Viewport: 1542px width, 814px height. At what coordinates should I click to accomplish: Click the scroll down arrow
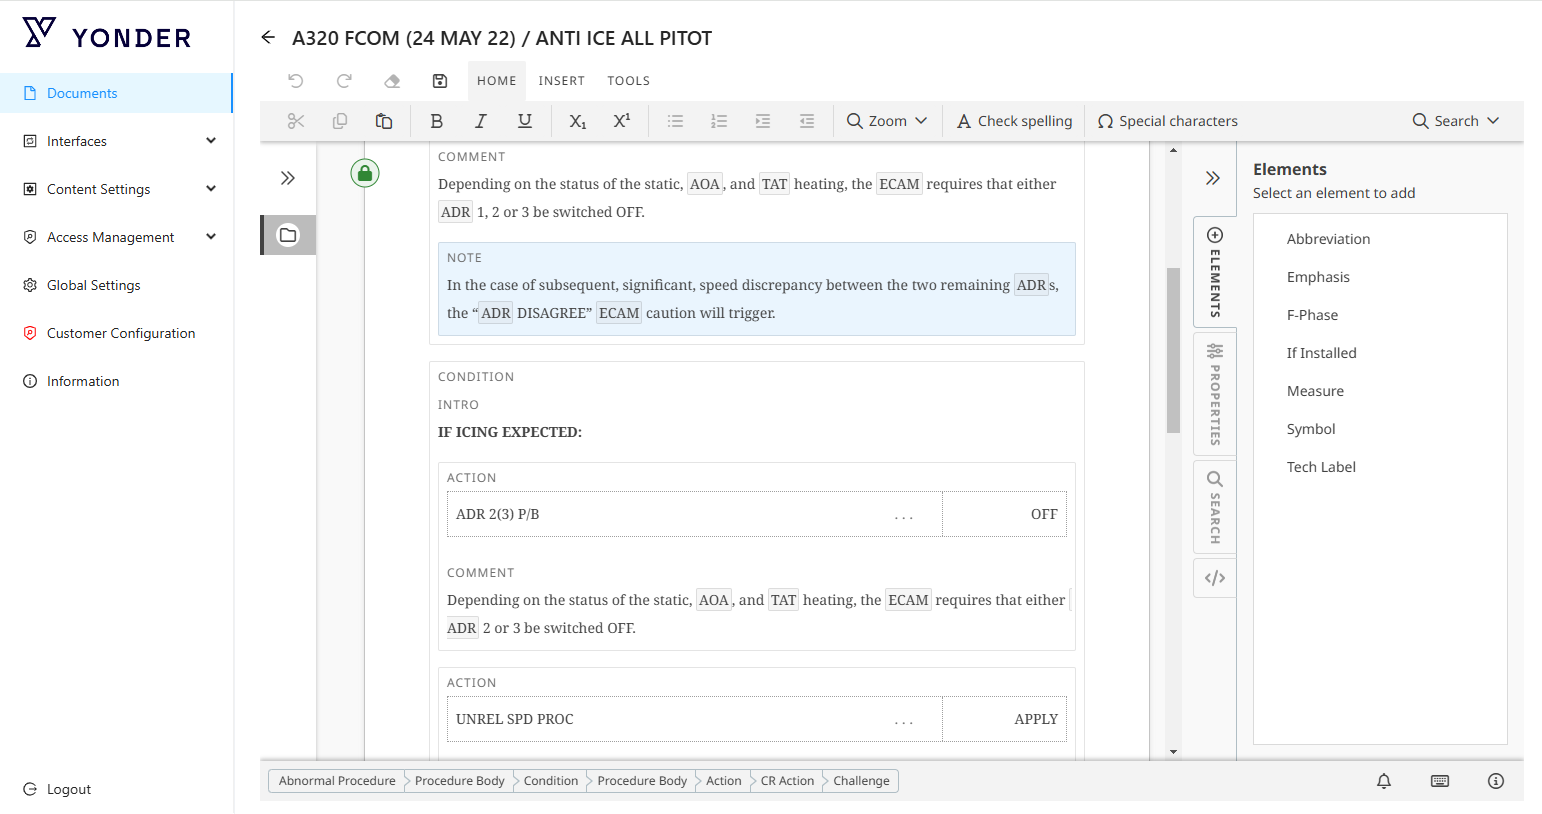pyautogui.click(x=1173, y=752)
